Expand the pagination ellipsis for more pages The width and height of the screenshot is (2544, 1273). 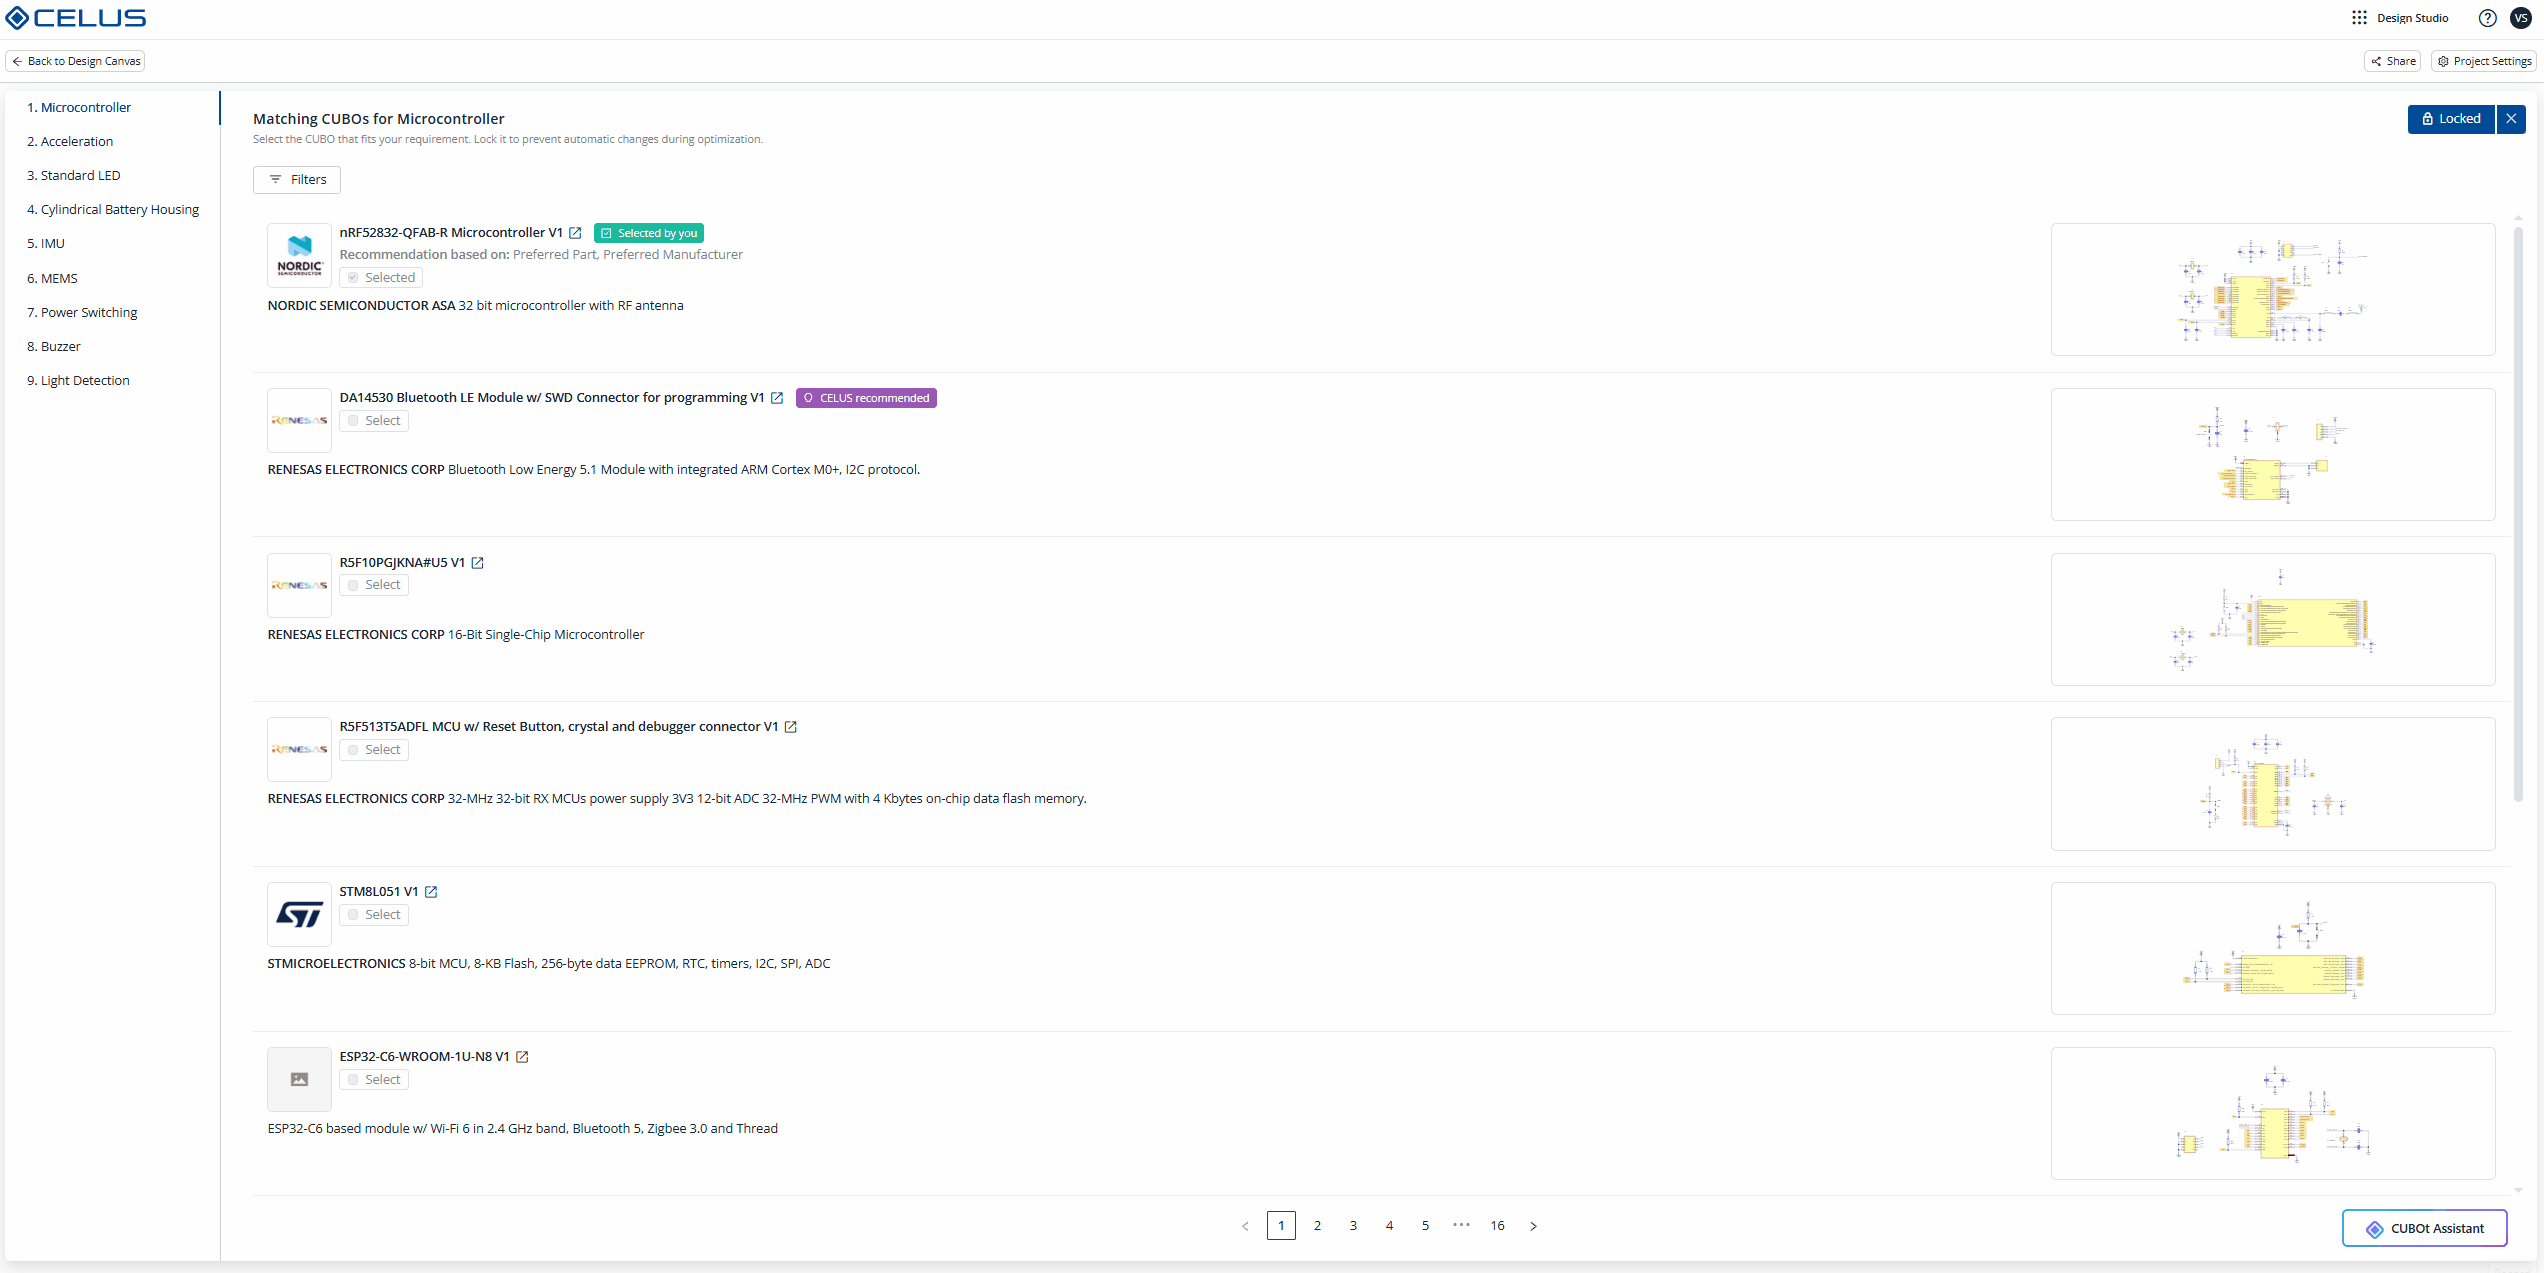[x=1461, y=1225]
